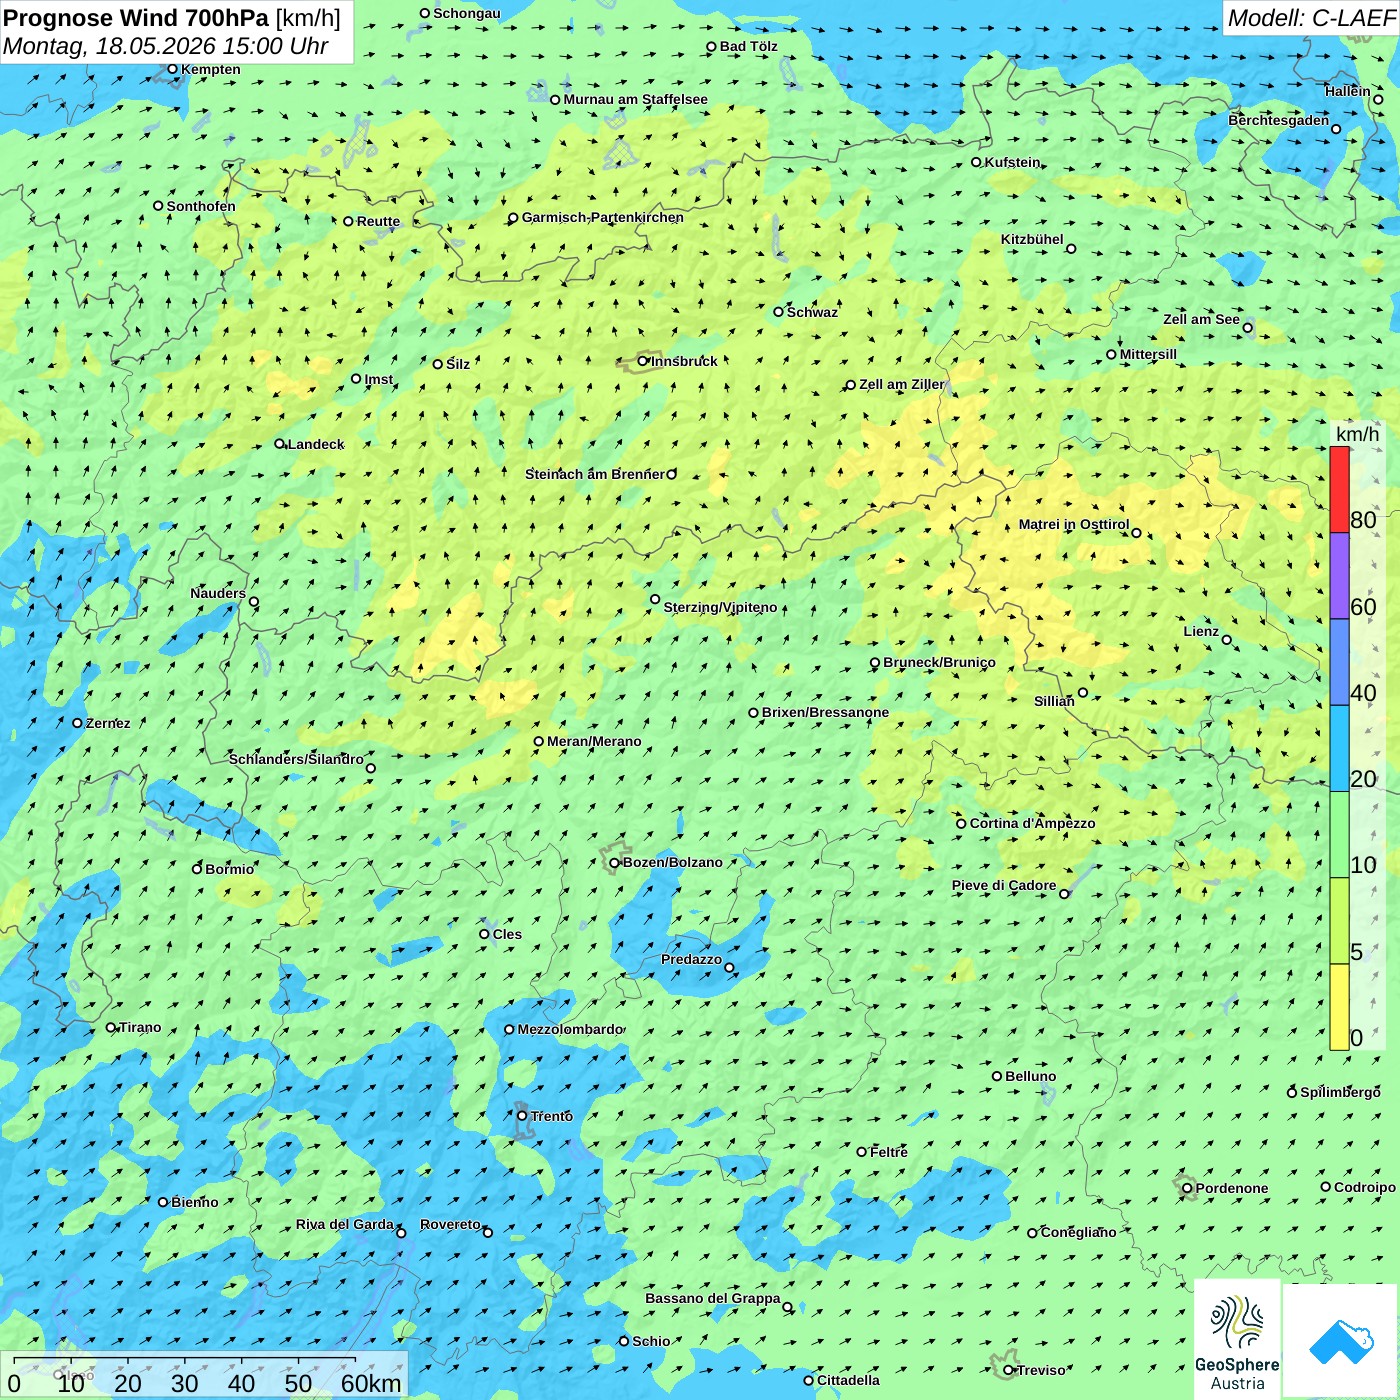
Task: Select the Innsbruck city marker
Action: (x=643, y=361)
